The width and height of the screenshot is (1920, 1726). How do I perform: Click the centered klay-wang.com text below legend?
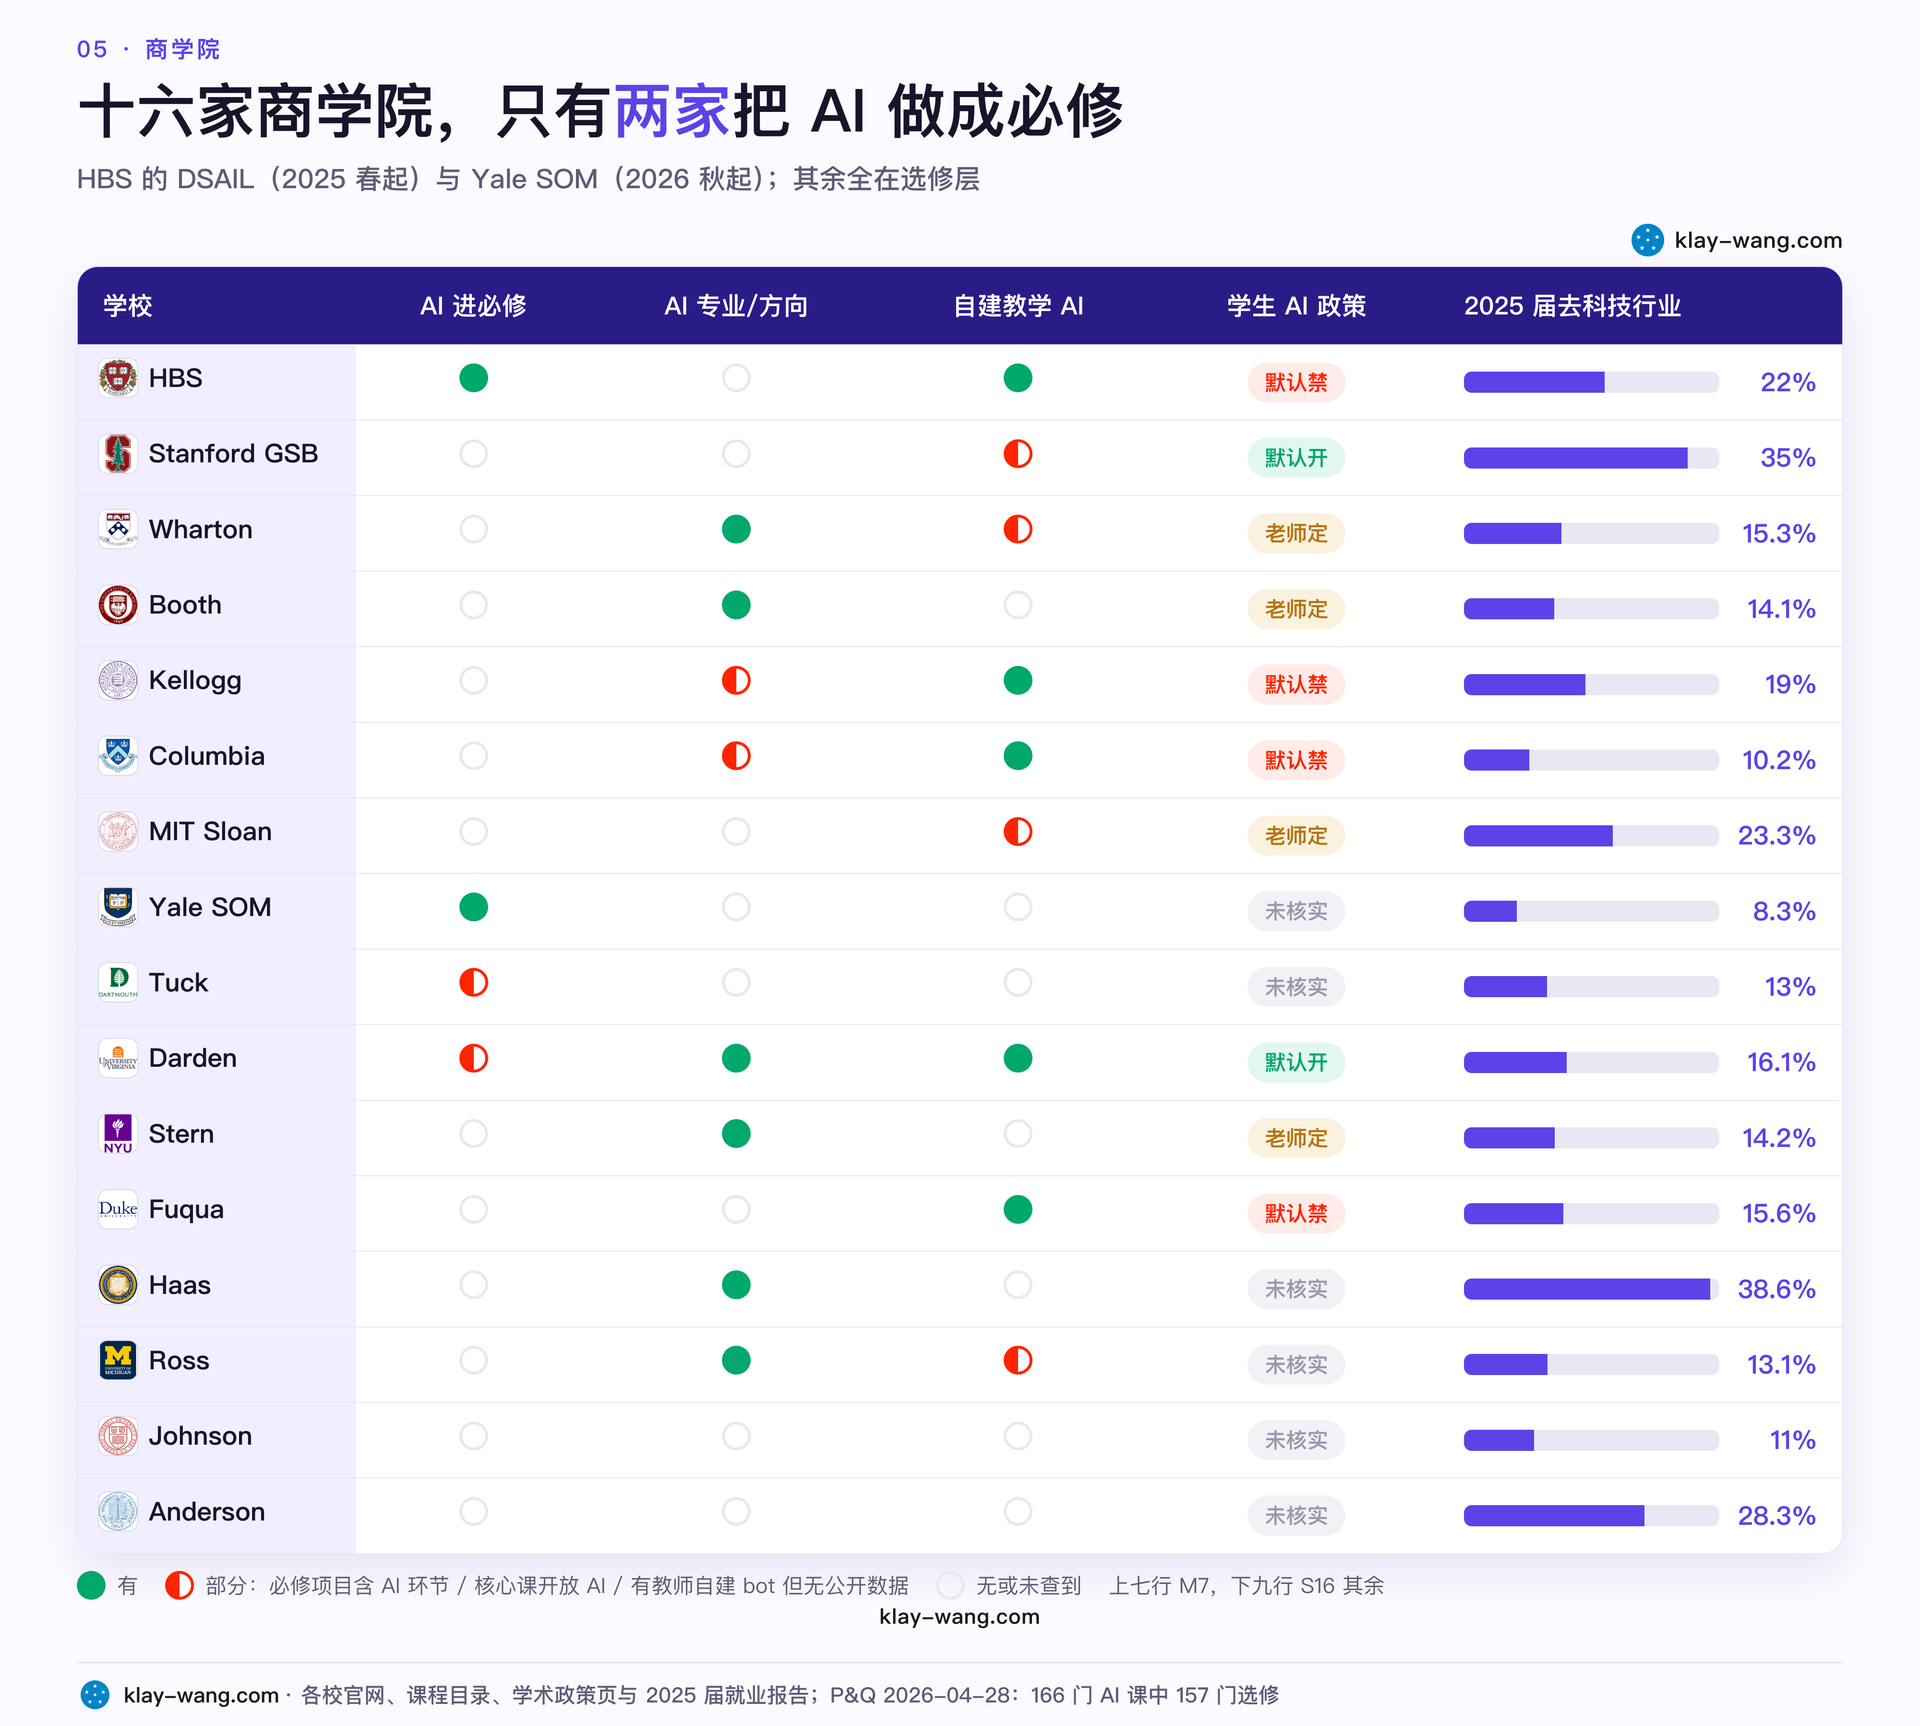click(x=960, y=1617)
